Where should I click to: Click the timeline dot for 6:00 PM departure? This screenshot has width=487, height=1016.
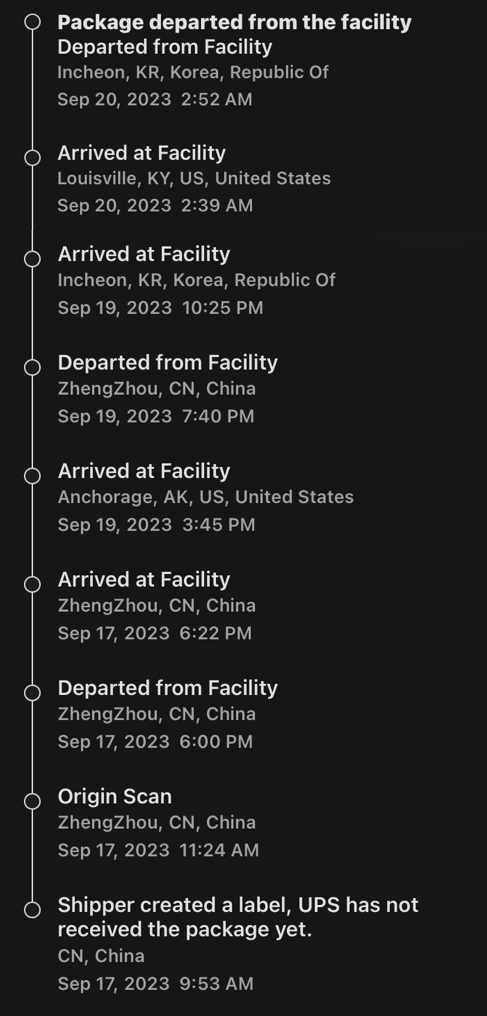pos(32,692)
